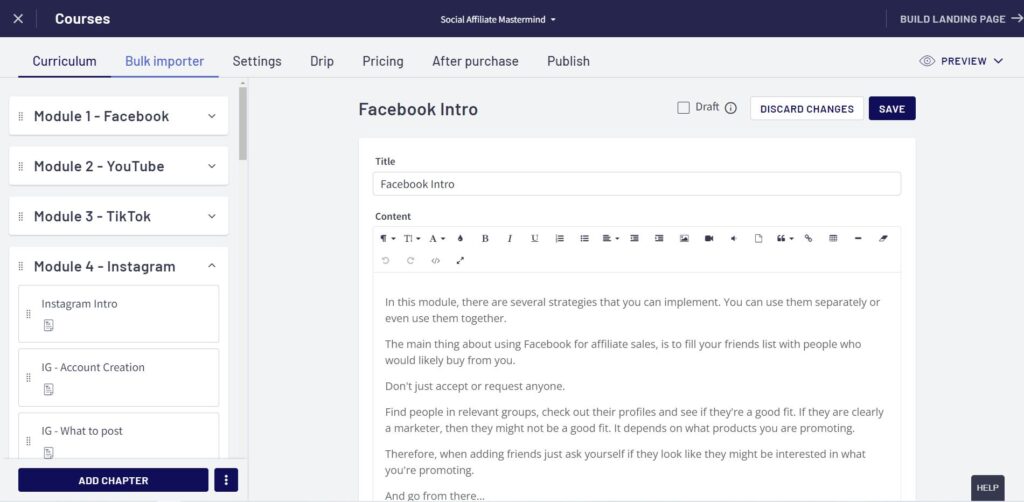
Task: Open the Pricing tab
Action: point(383,61)
